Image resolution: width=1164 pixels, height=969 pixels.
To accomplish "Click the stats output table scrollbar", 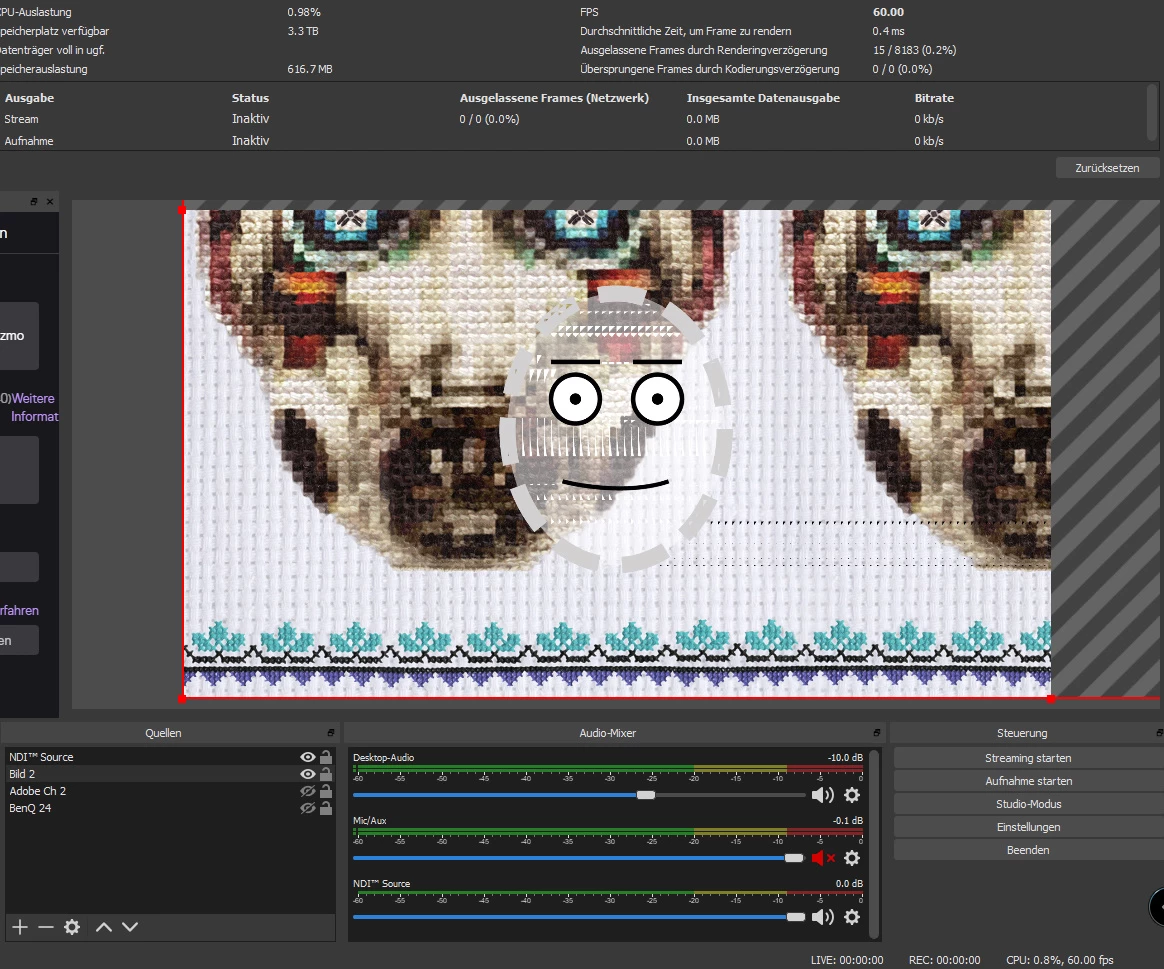I will click(1152, 112).
